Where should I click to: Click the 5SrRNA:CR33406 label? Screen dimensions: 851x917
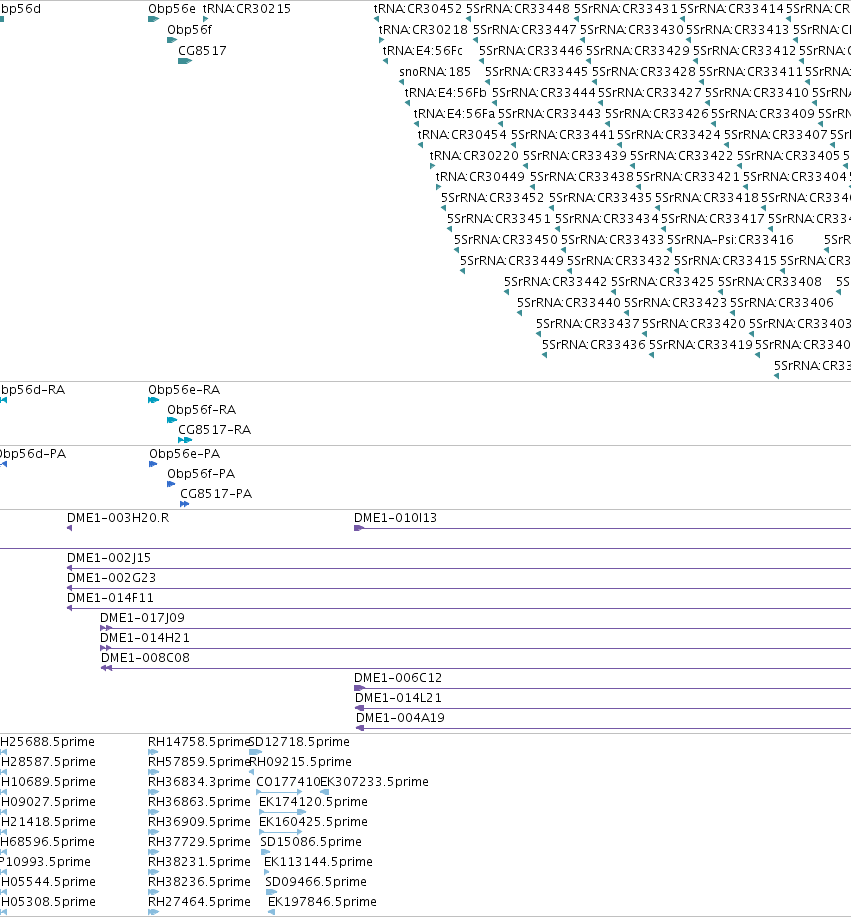[782, 303]
